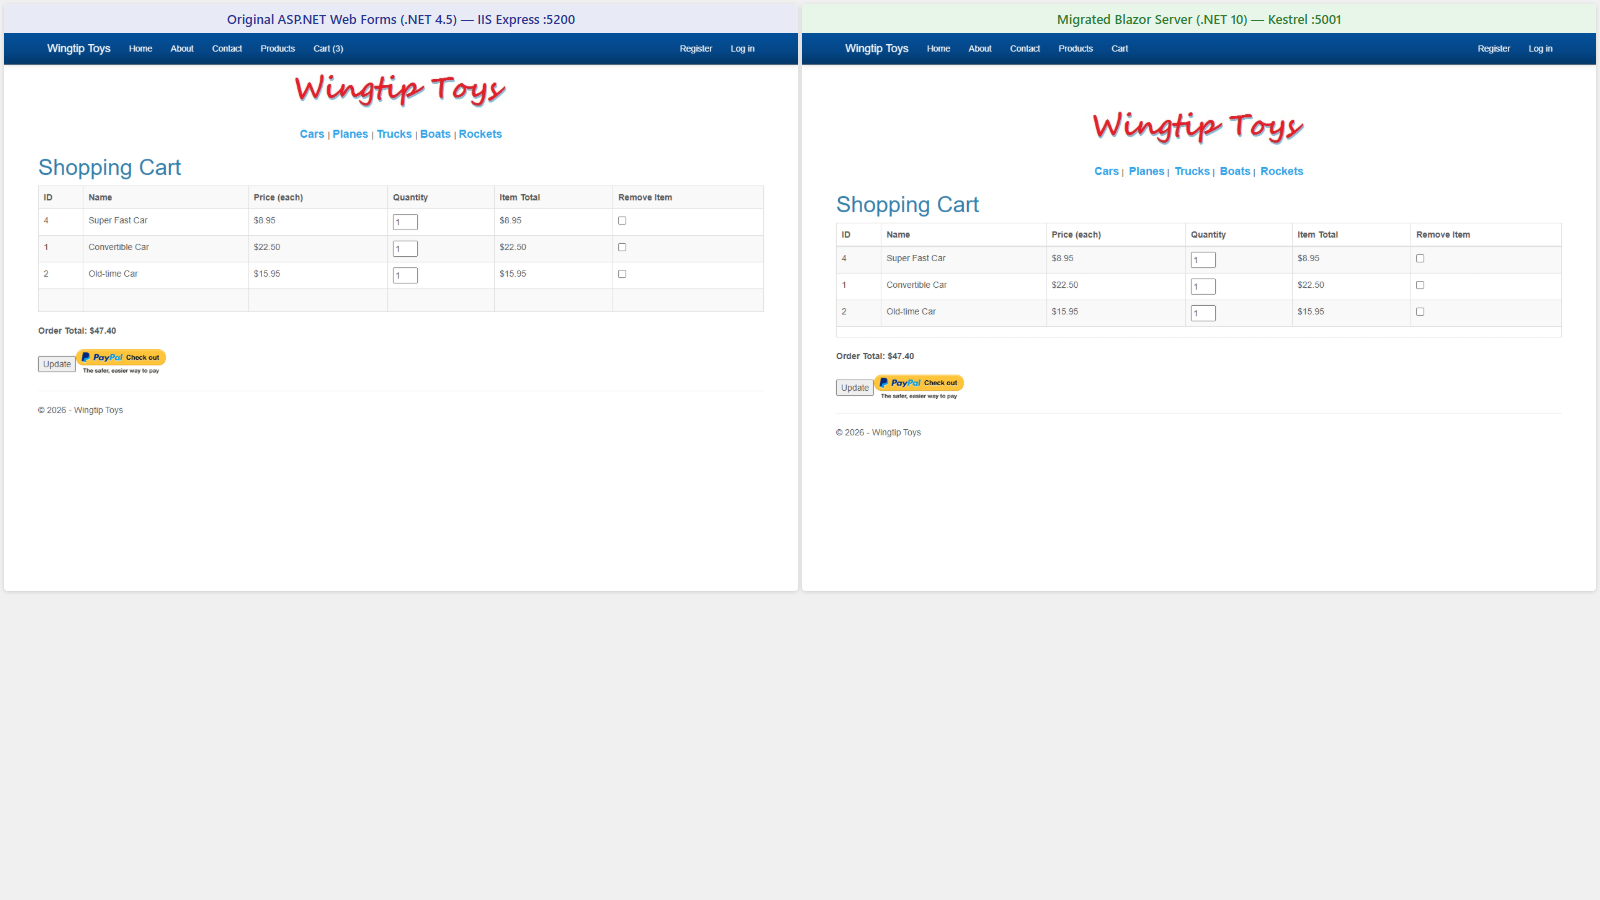The height and width of the screenshot is (900, 1600).
Task: Click the Wingtip Toys script logo on original site
Action: 398,90
